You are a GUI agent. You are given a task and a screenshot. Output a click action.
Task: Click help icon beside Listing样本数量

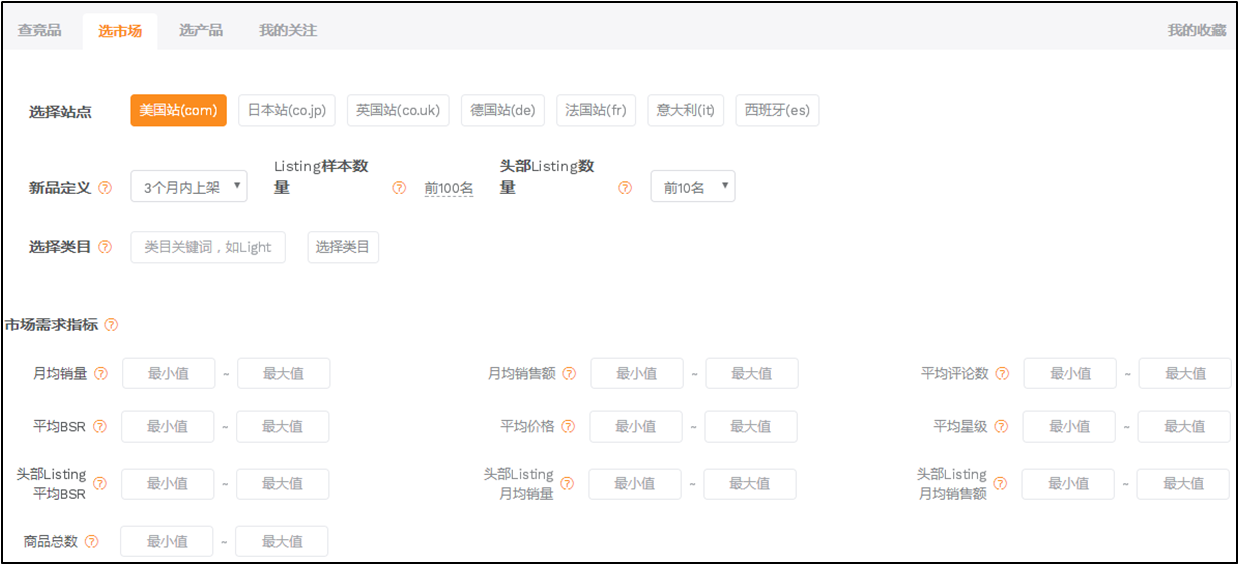pyautogui.click(x=399, y=188)
